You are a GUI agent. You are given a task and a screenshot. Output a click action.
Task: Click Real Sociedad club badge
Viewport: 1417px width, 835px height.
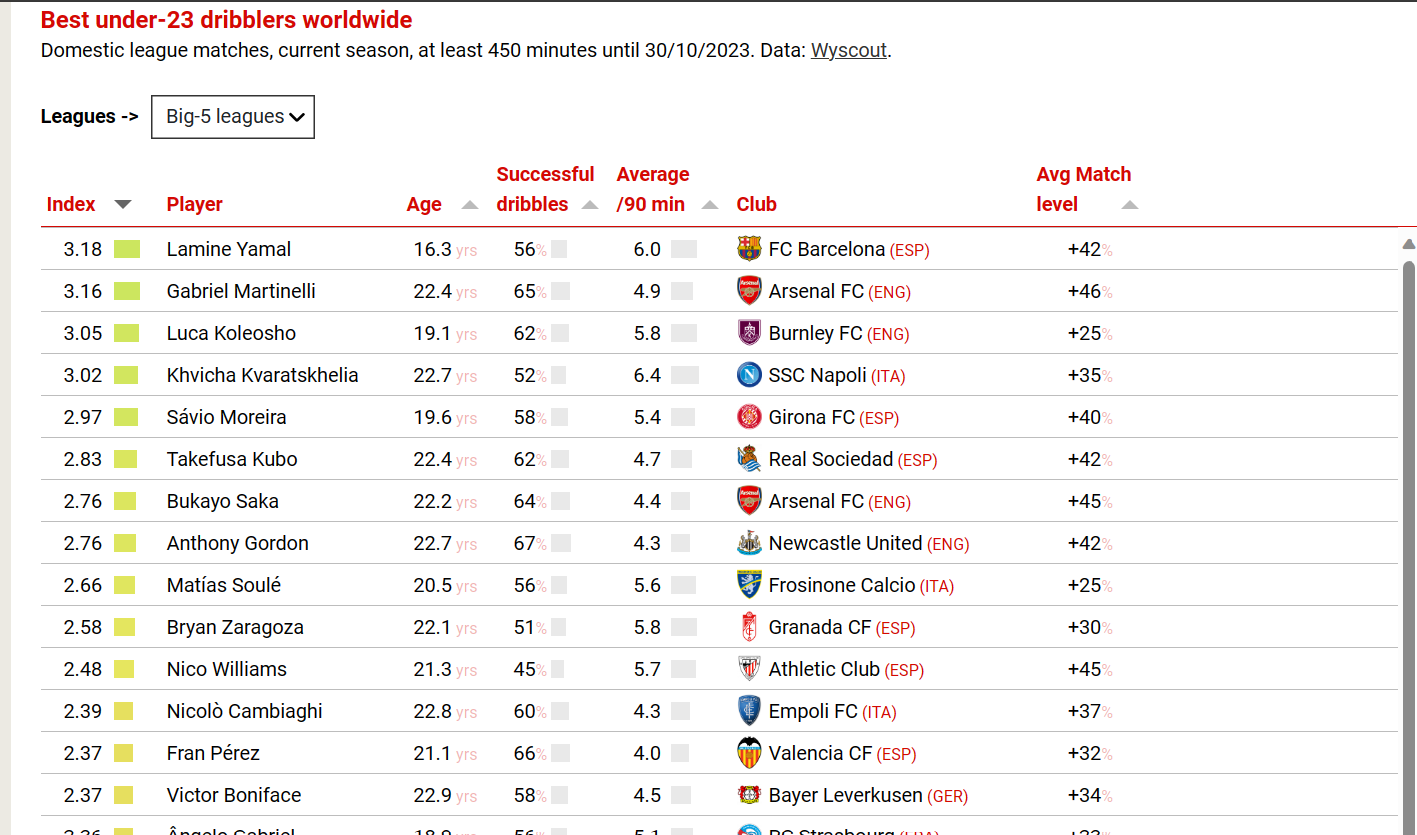click(x=748, y=459)
